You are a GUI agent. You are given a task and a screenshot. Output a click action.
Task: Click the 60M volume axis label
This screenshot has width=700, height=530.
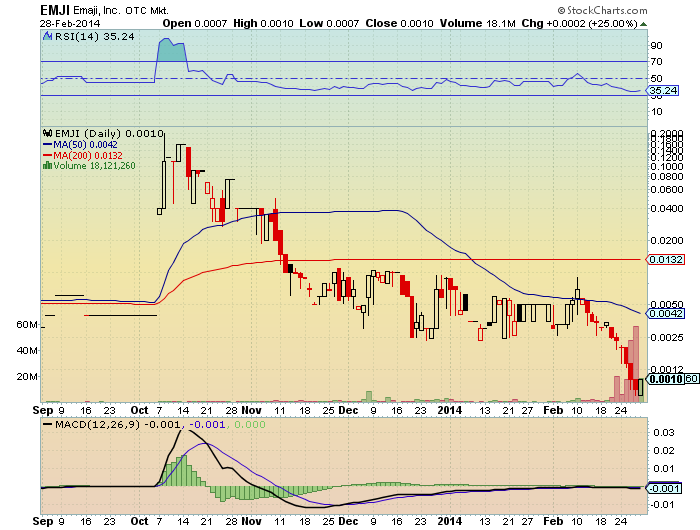coord(27,325)
